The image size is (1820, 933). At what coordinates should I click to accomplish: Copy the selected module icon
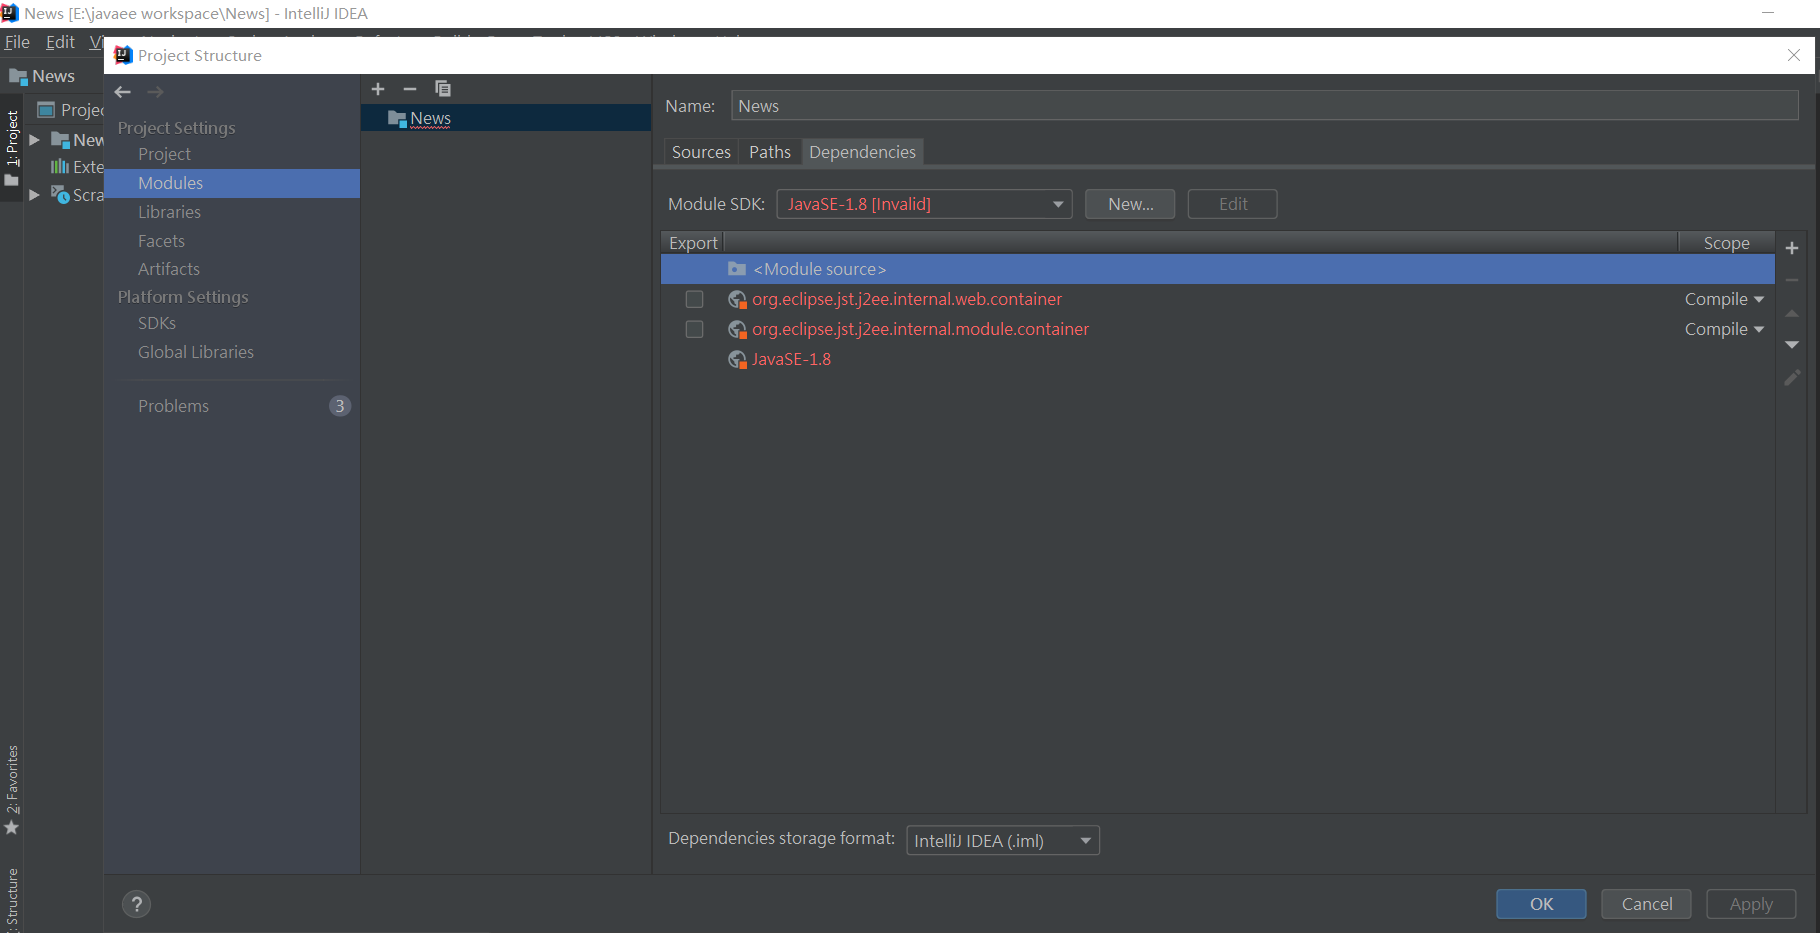[x=443, y=89]
